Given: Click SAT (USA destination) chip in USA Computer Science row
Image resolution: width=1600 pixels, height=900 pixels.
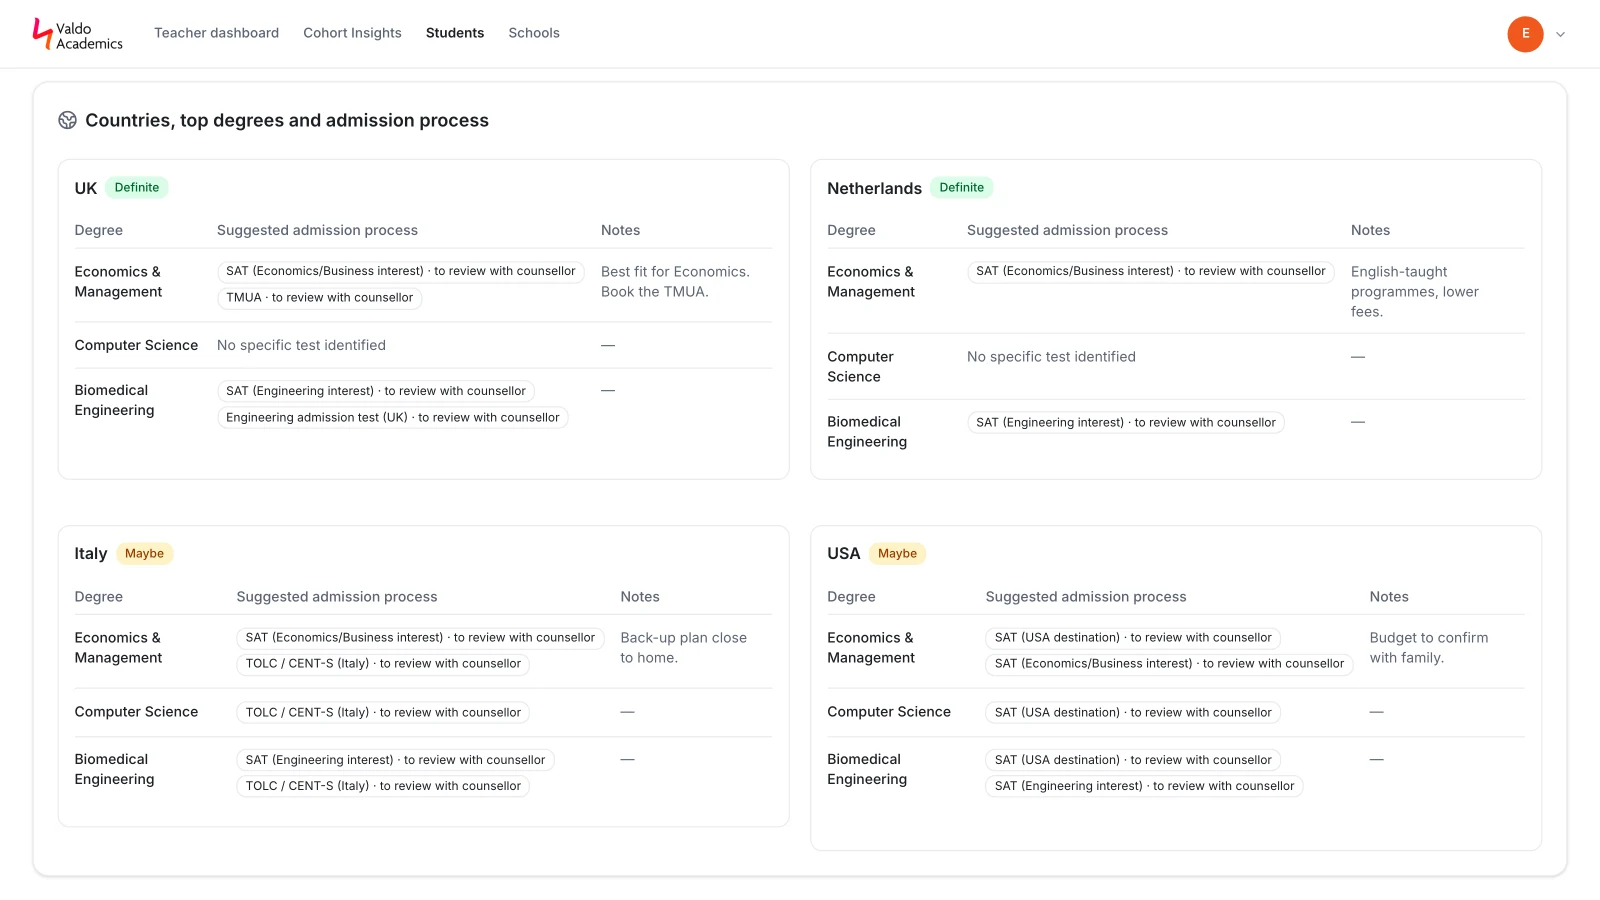Looking at the screenshot, I should (1133, 713).
